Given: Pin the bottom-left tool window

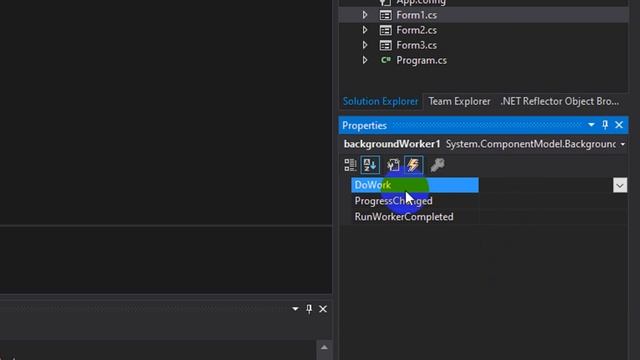Looking at the screenshot, I should coord(309,309).
